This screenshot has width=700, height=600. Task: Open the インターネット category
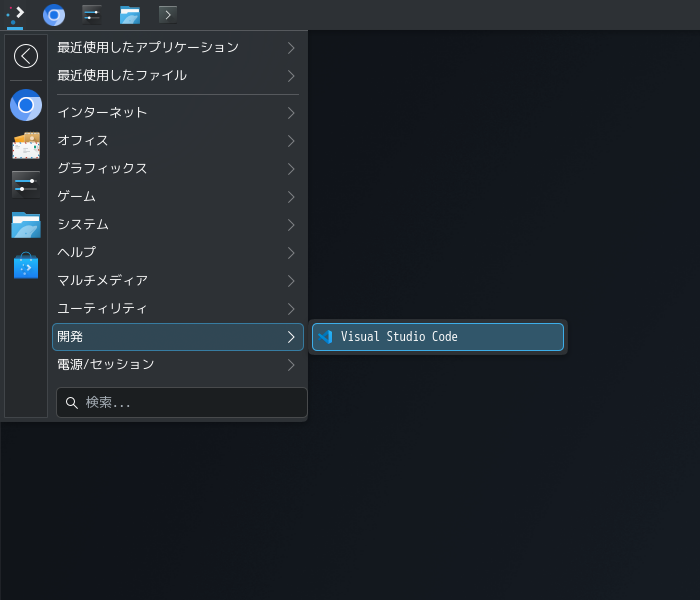(178, 113)
